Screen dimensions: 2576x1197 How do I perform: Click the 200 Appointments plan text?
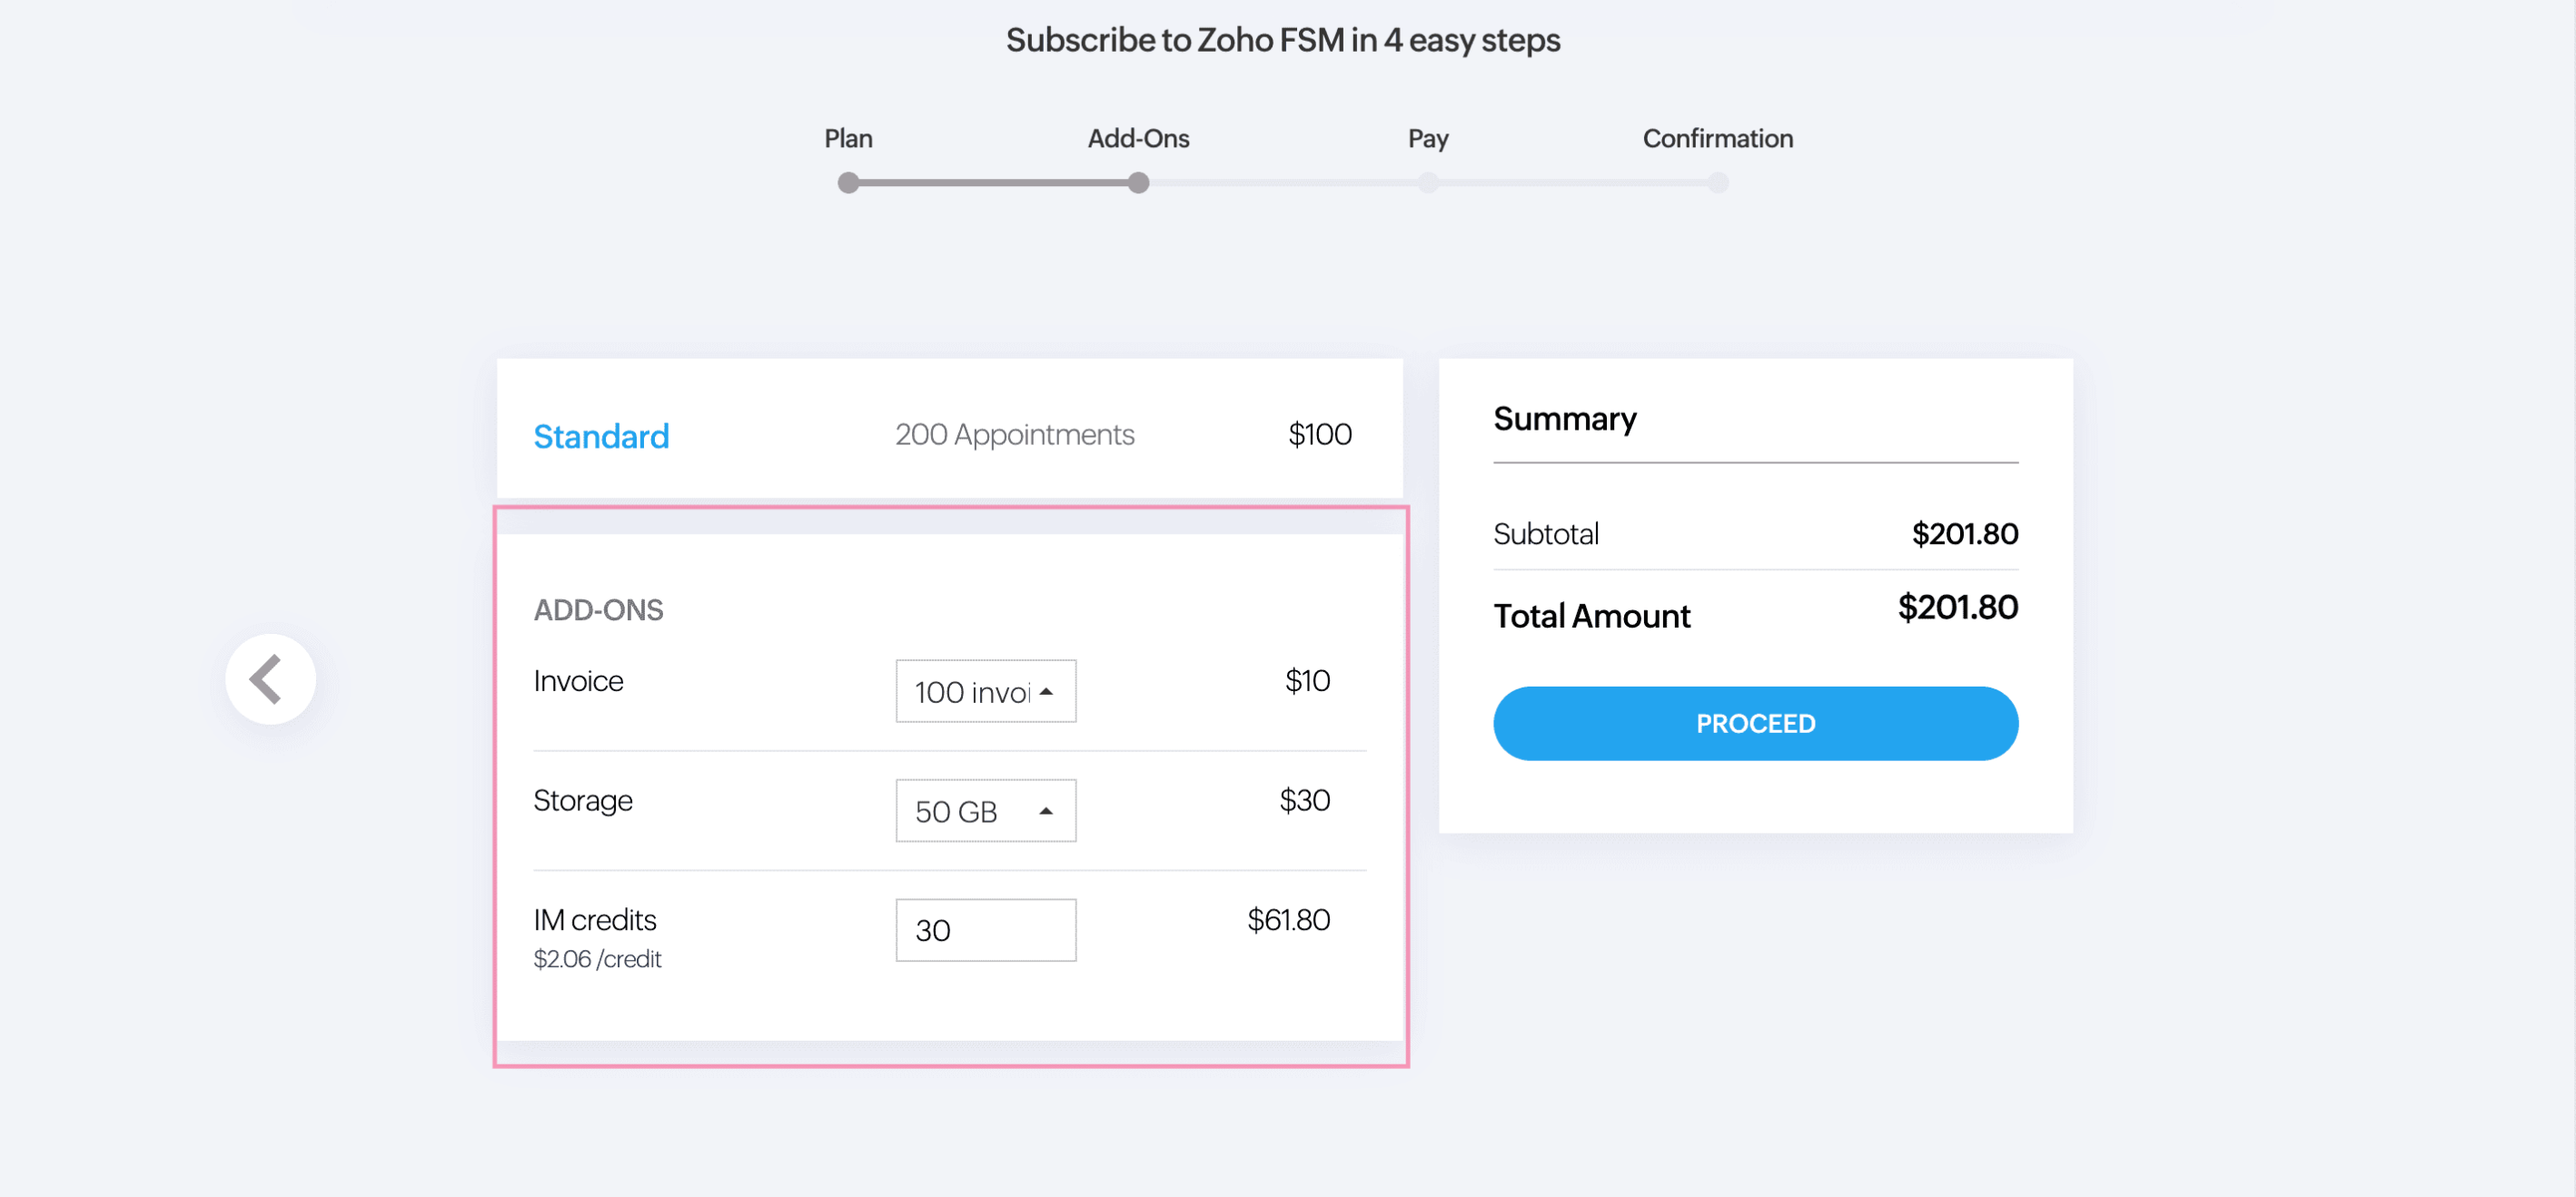(1014, 435)
